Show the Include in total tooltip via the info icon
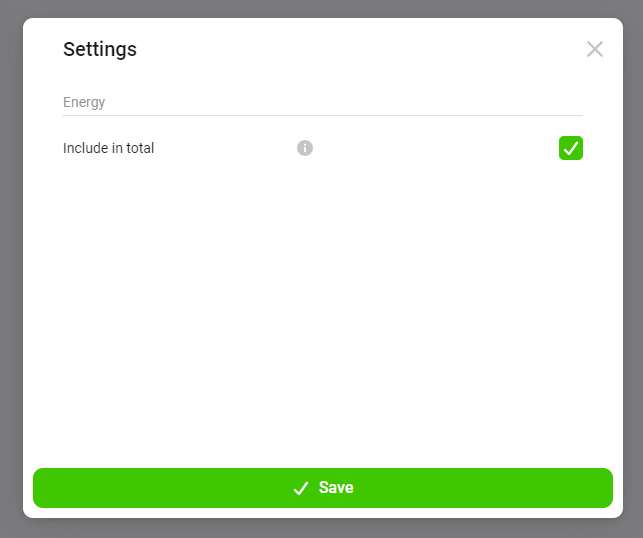 tap(305, 148)
